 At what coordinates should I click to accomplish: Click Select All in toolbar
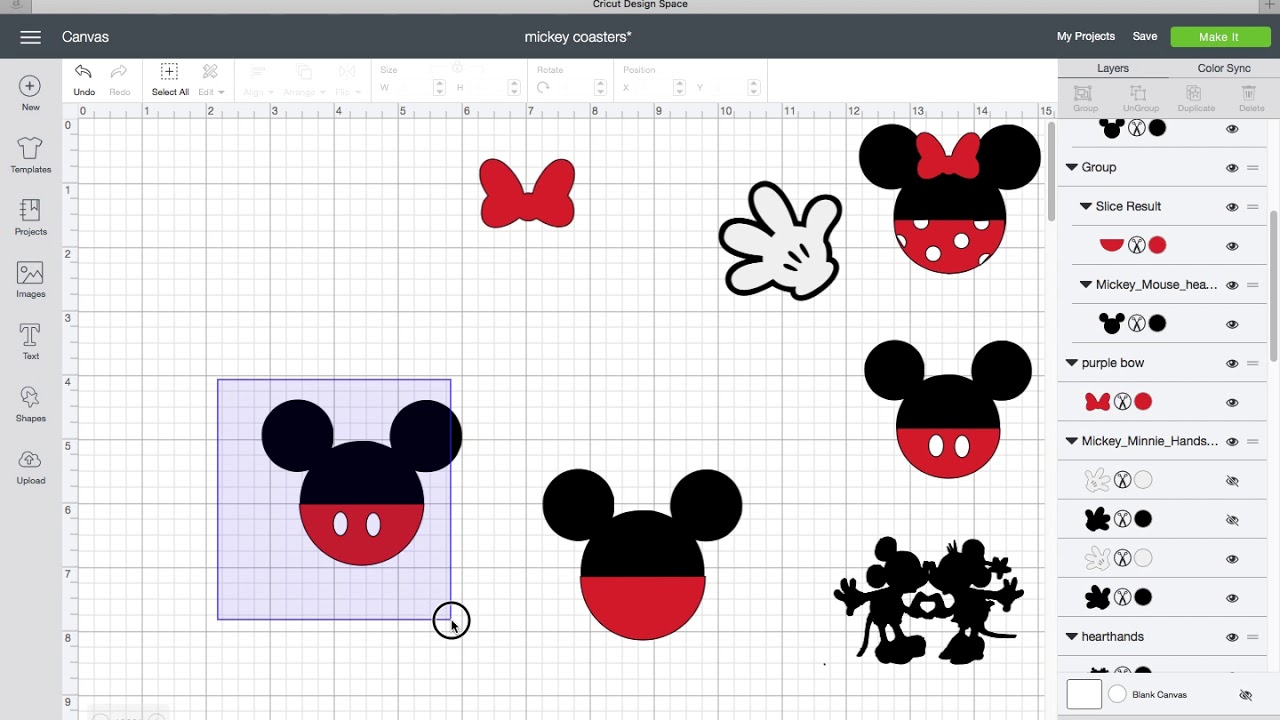[x=170, y=79]
